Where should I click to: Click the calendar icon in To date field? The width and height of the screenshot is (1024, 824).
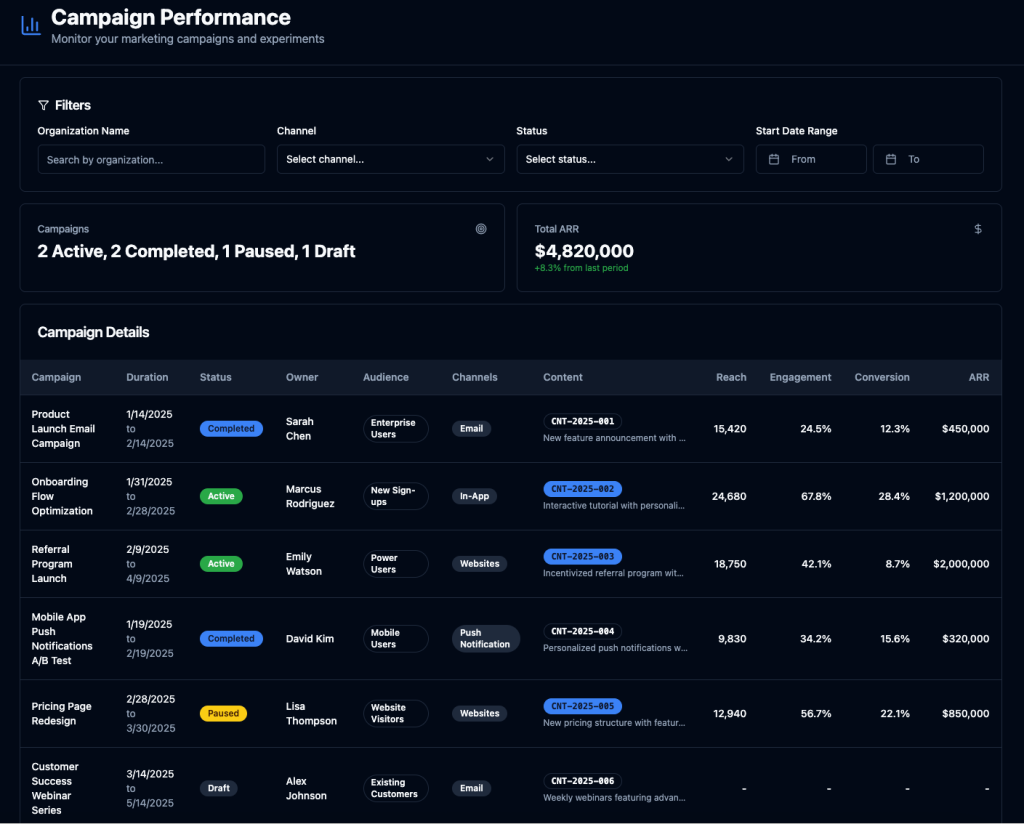[891, 159]
